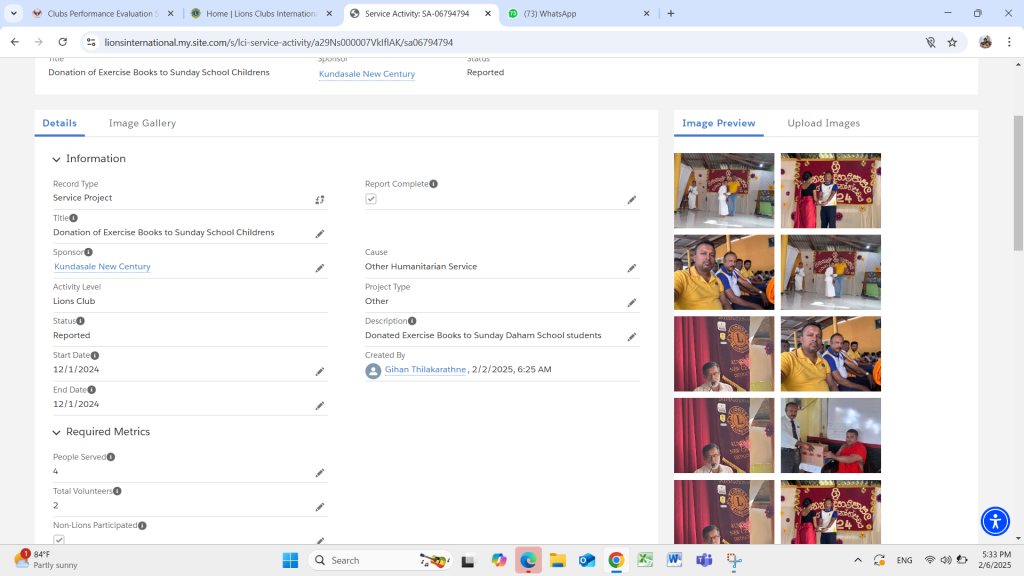Click info icon next to Description label
The width and height of the screenshot is (1024, 576).
[x=412, y=321]
